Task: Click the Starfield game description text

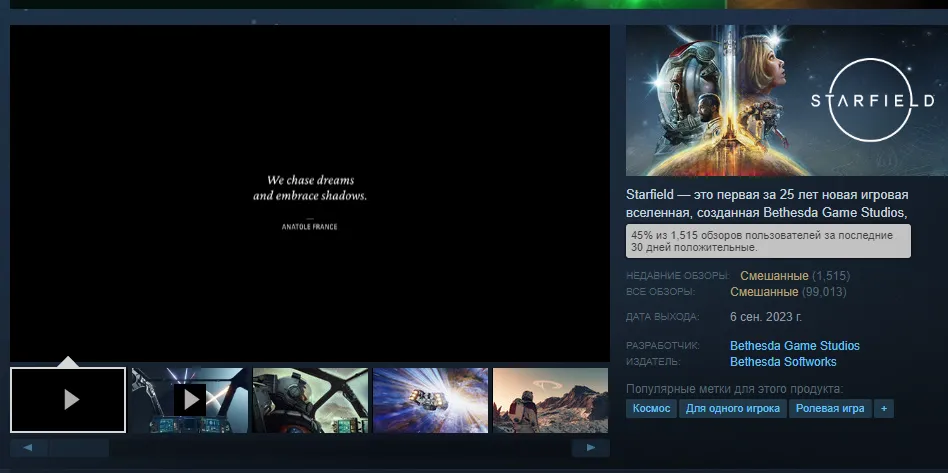Action: (767, 204)
